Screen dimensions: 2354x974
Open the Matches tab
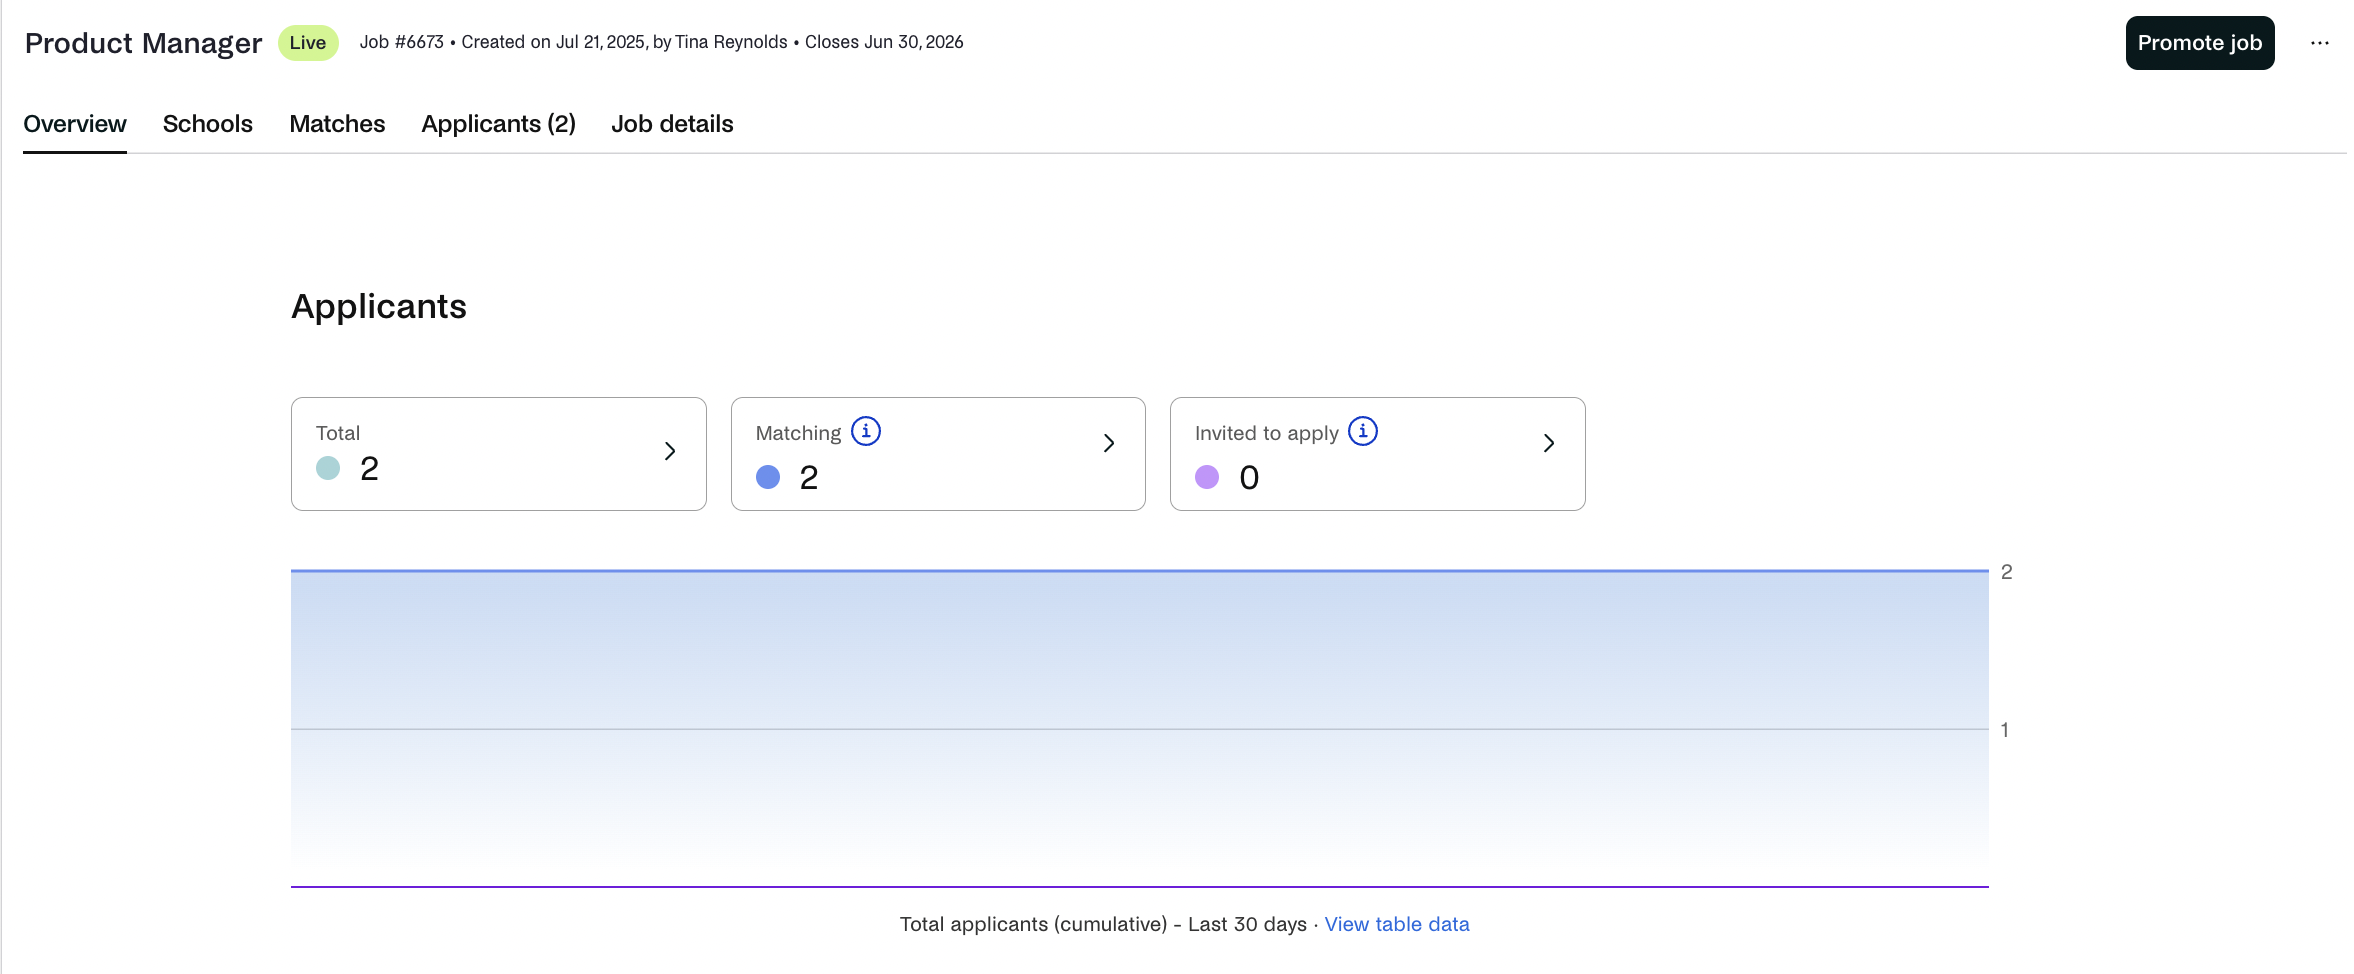(x=337, y=124)
